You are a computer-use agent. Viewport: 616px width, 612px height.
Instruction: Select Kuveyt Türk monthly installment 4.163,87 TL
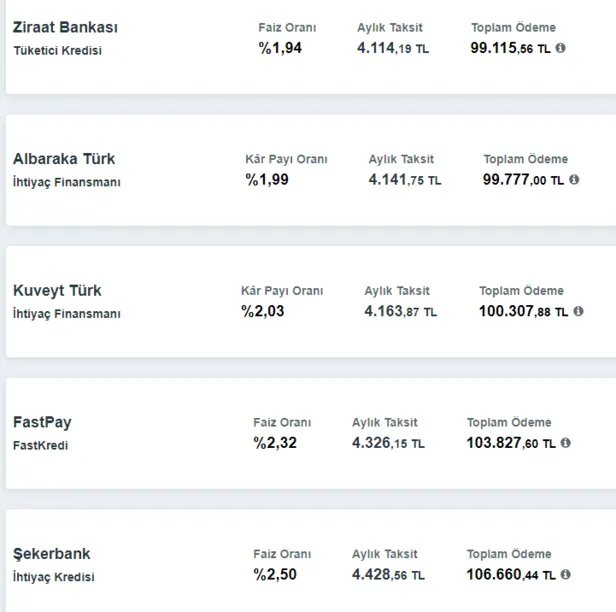click(x=400, y=312)
